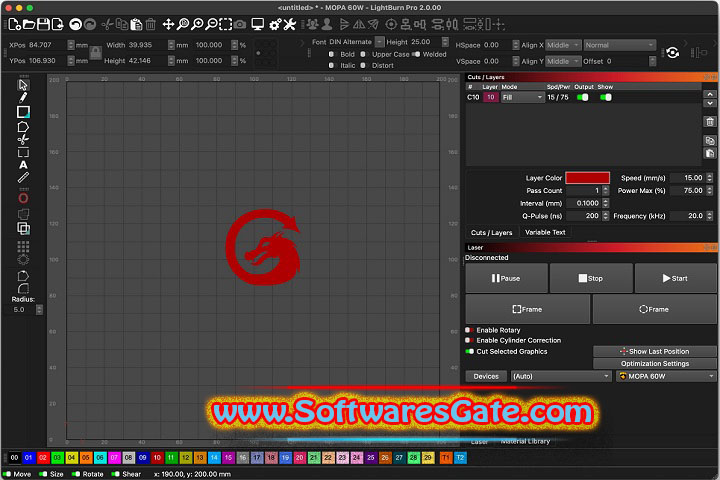Click the Pan view arrows icon
This screenshot has height=480, width=720.
tap(169, 24)
